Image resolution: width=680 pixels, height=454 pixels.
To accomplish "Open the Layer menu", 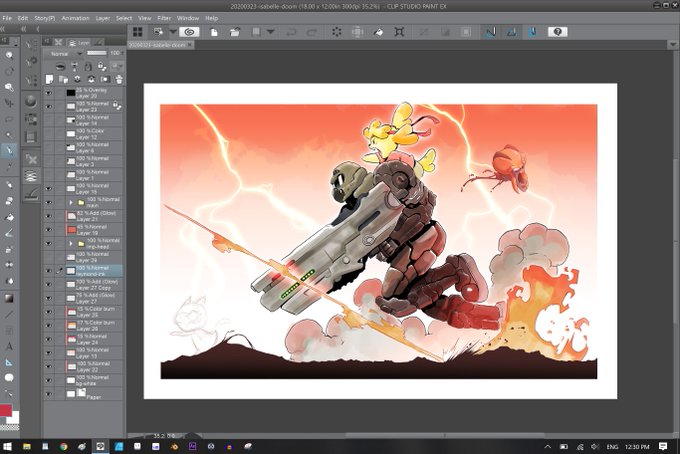I will [x=103, y=18].
